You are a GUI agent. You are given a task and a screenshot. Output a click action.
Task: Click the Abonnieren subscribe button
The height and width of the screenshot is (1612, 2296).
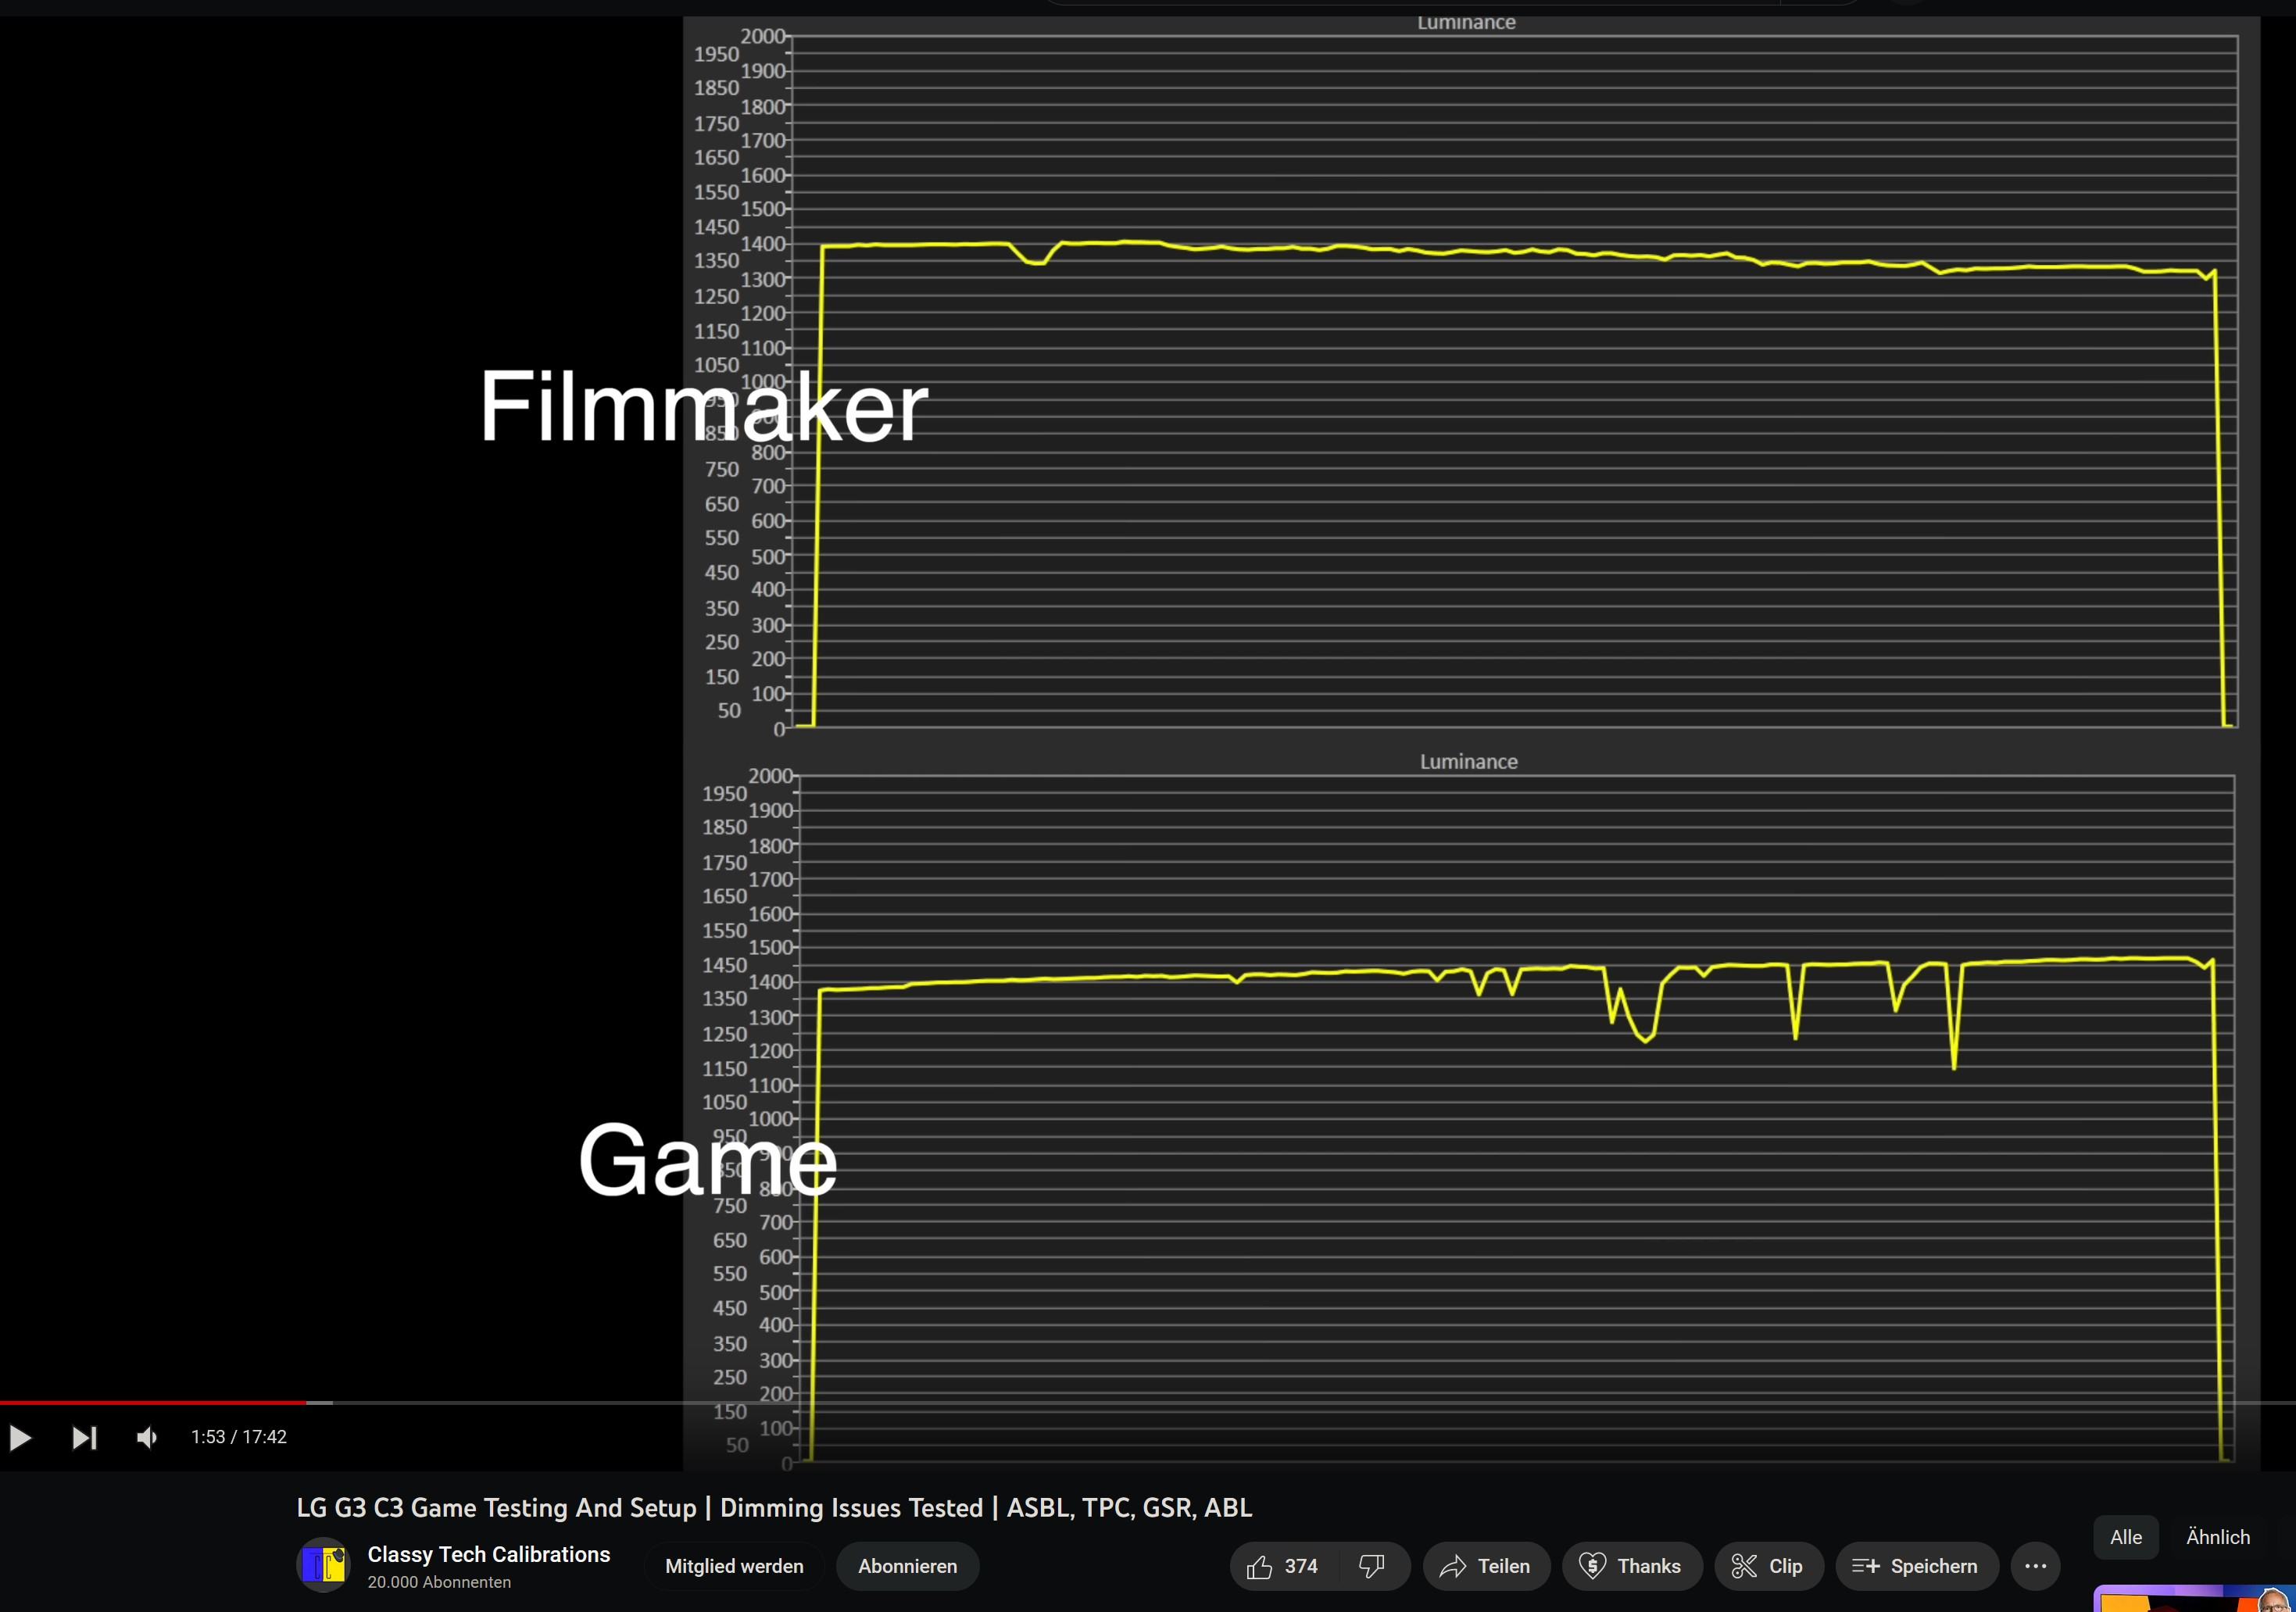[907, 1566]
